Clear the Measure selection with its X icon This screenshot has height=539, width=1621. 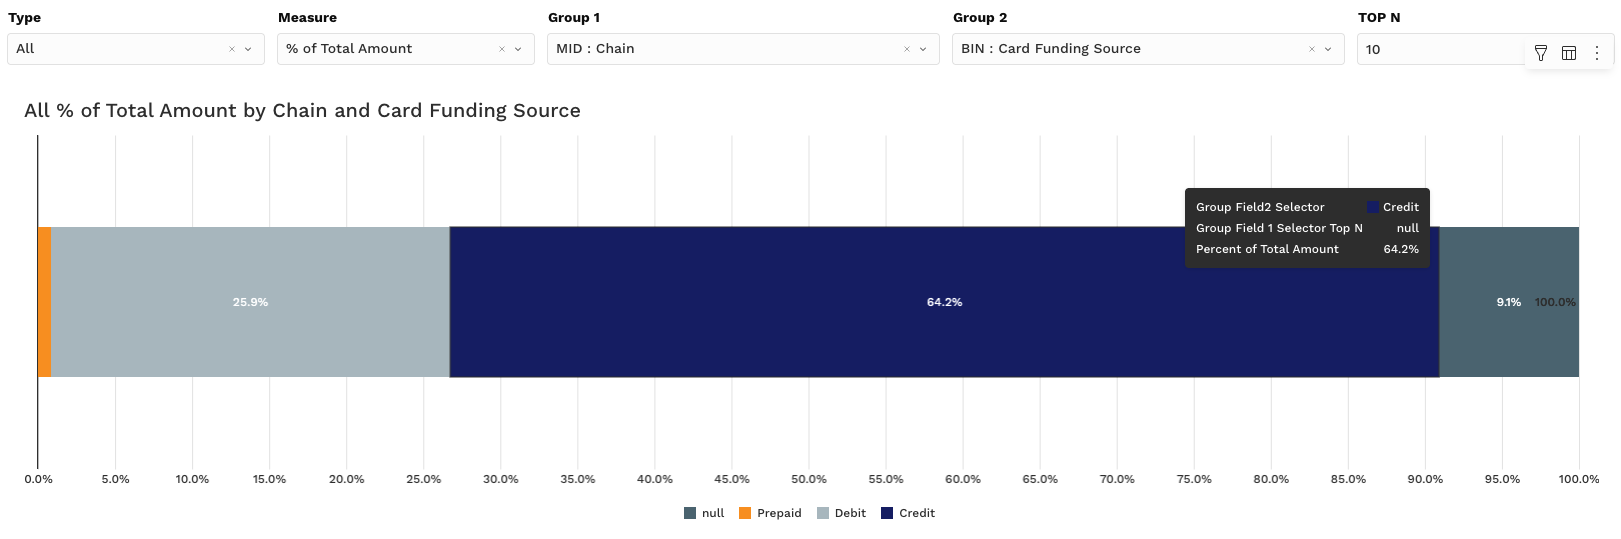click(502, 49)
